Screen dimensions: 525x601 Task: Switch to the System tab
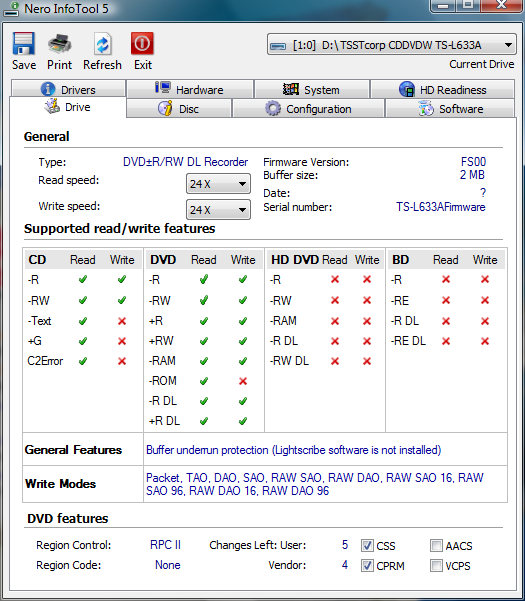point(312,89)
